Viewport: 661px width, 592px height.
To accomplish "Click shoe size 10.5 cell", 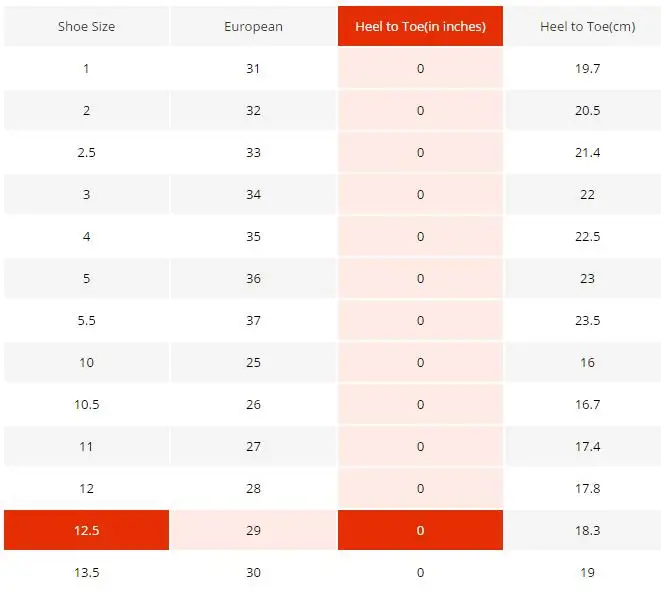I will [x=86, y=404].
